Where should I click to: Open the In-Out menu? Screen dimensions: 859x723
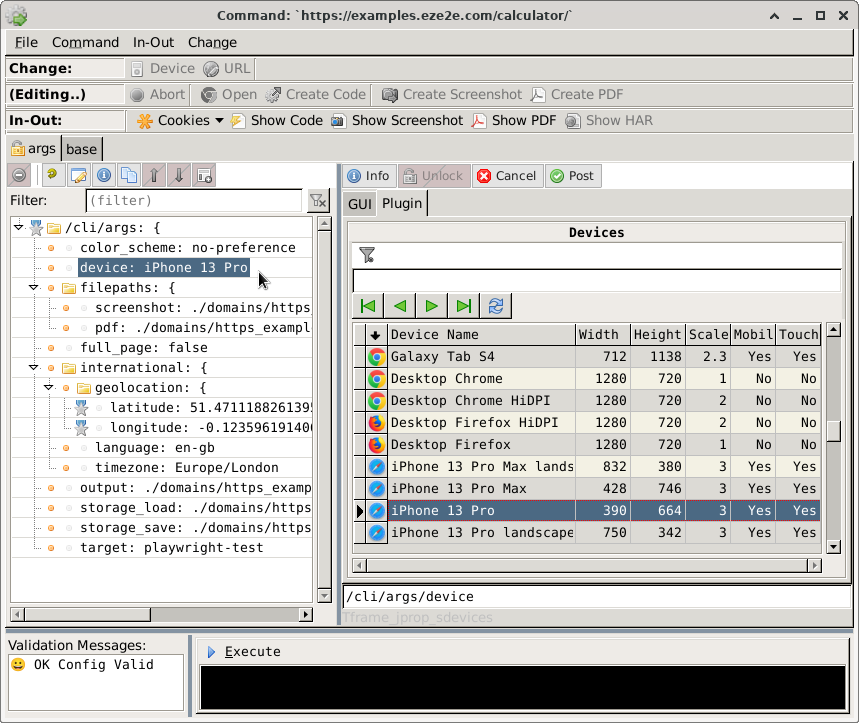[x=153, y=42]
